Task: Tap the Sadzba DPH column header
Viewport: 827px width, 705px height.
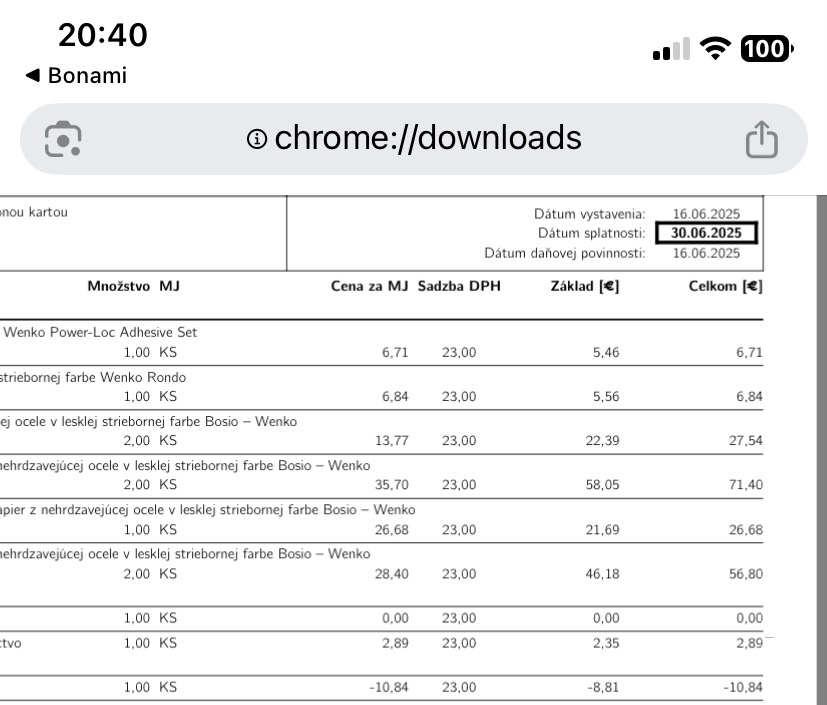Action: click(459, 287)
